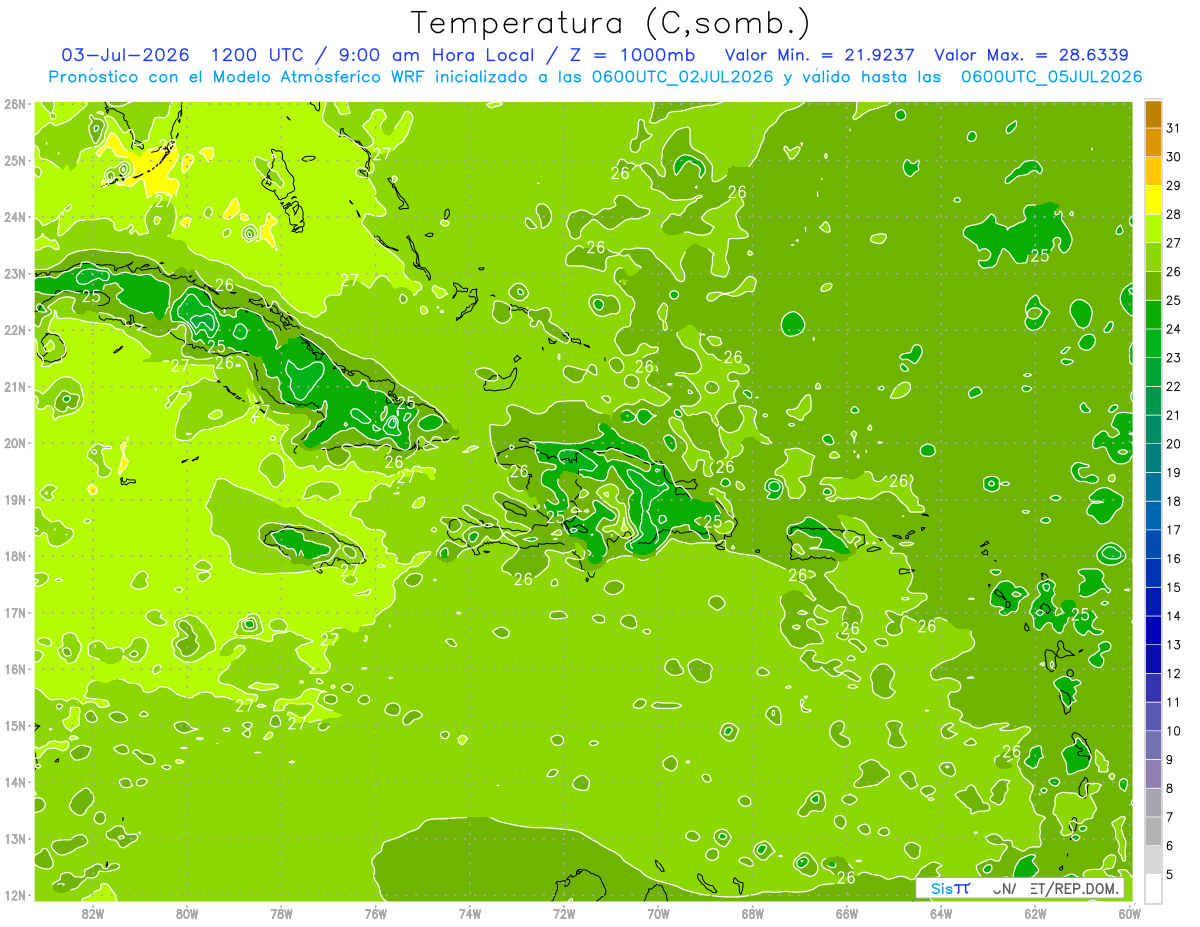Click the "64W" longitude axis label
Image resolution: width=1200 pixels, height=927 pixels.
tap(940, 913)
